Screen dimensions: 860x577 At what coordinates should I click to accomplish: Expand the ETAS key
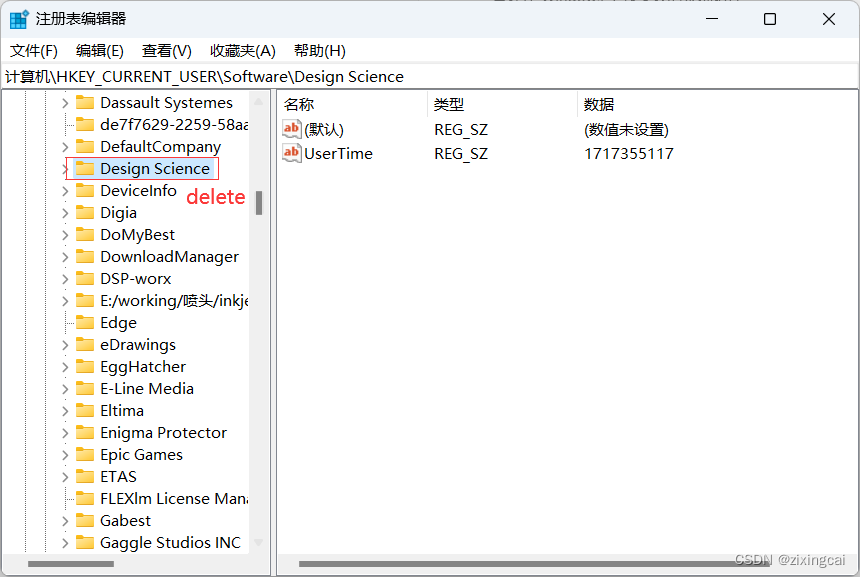coord(65,477)
